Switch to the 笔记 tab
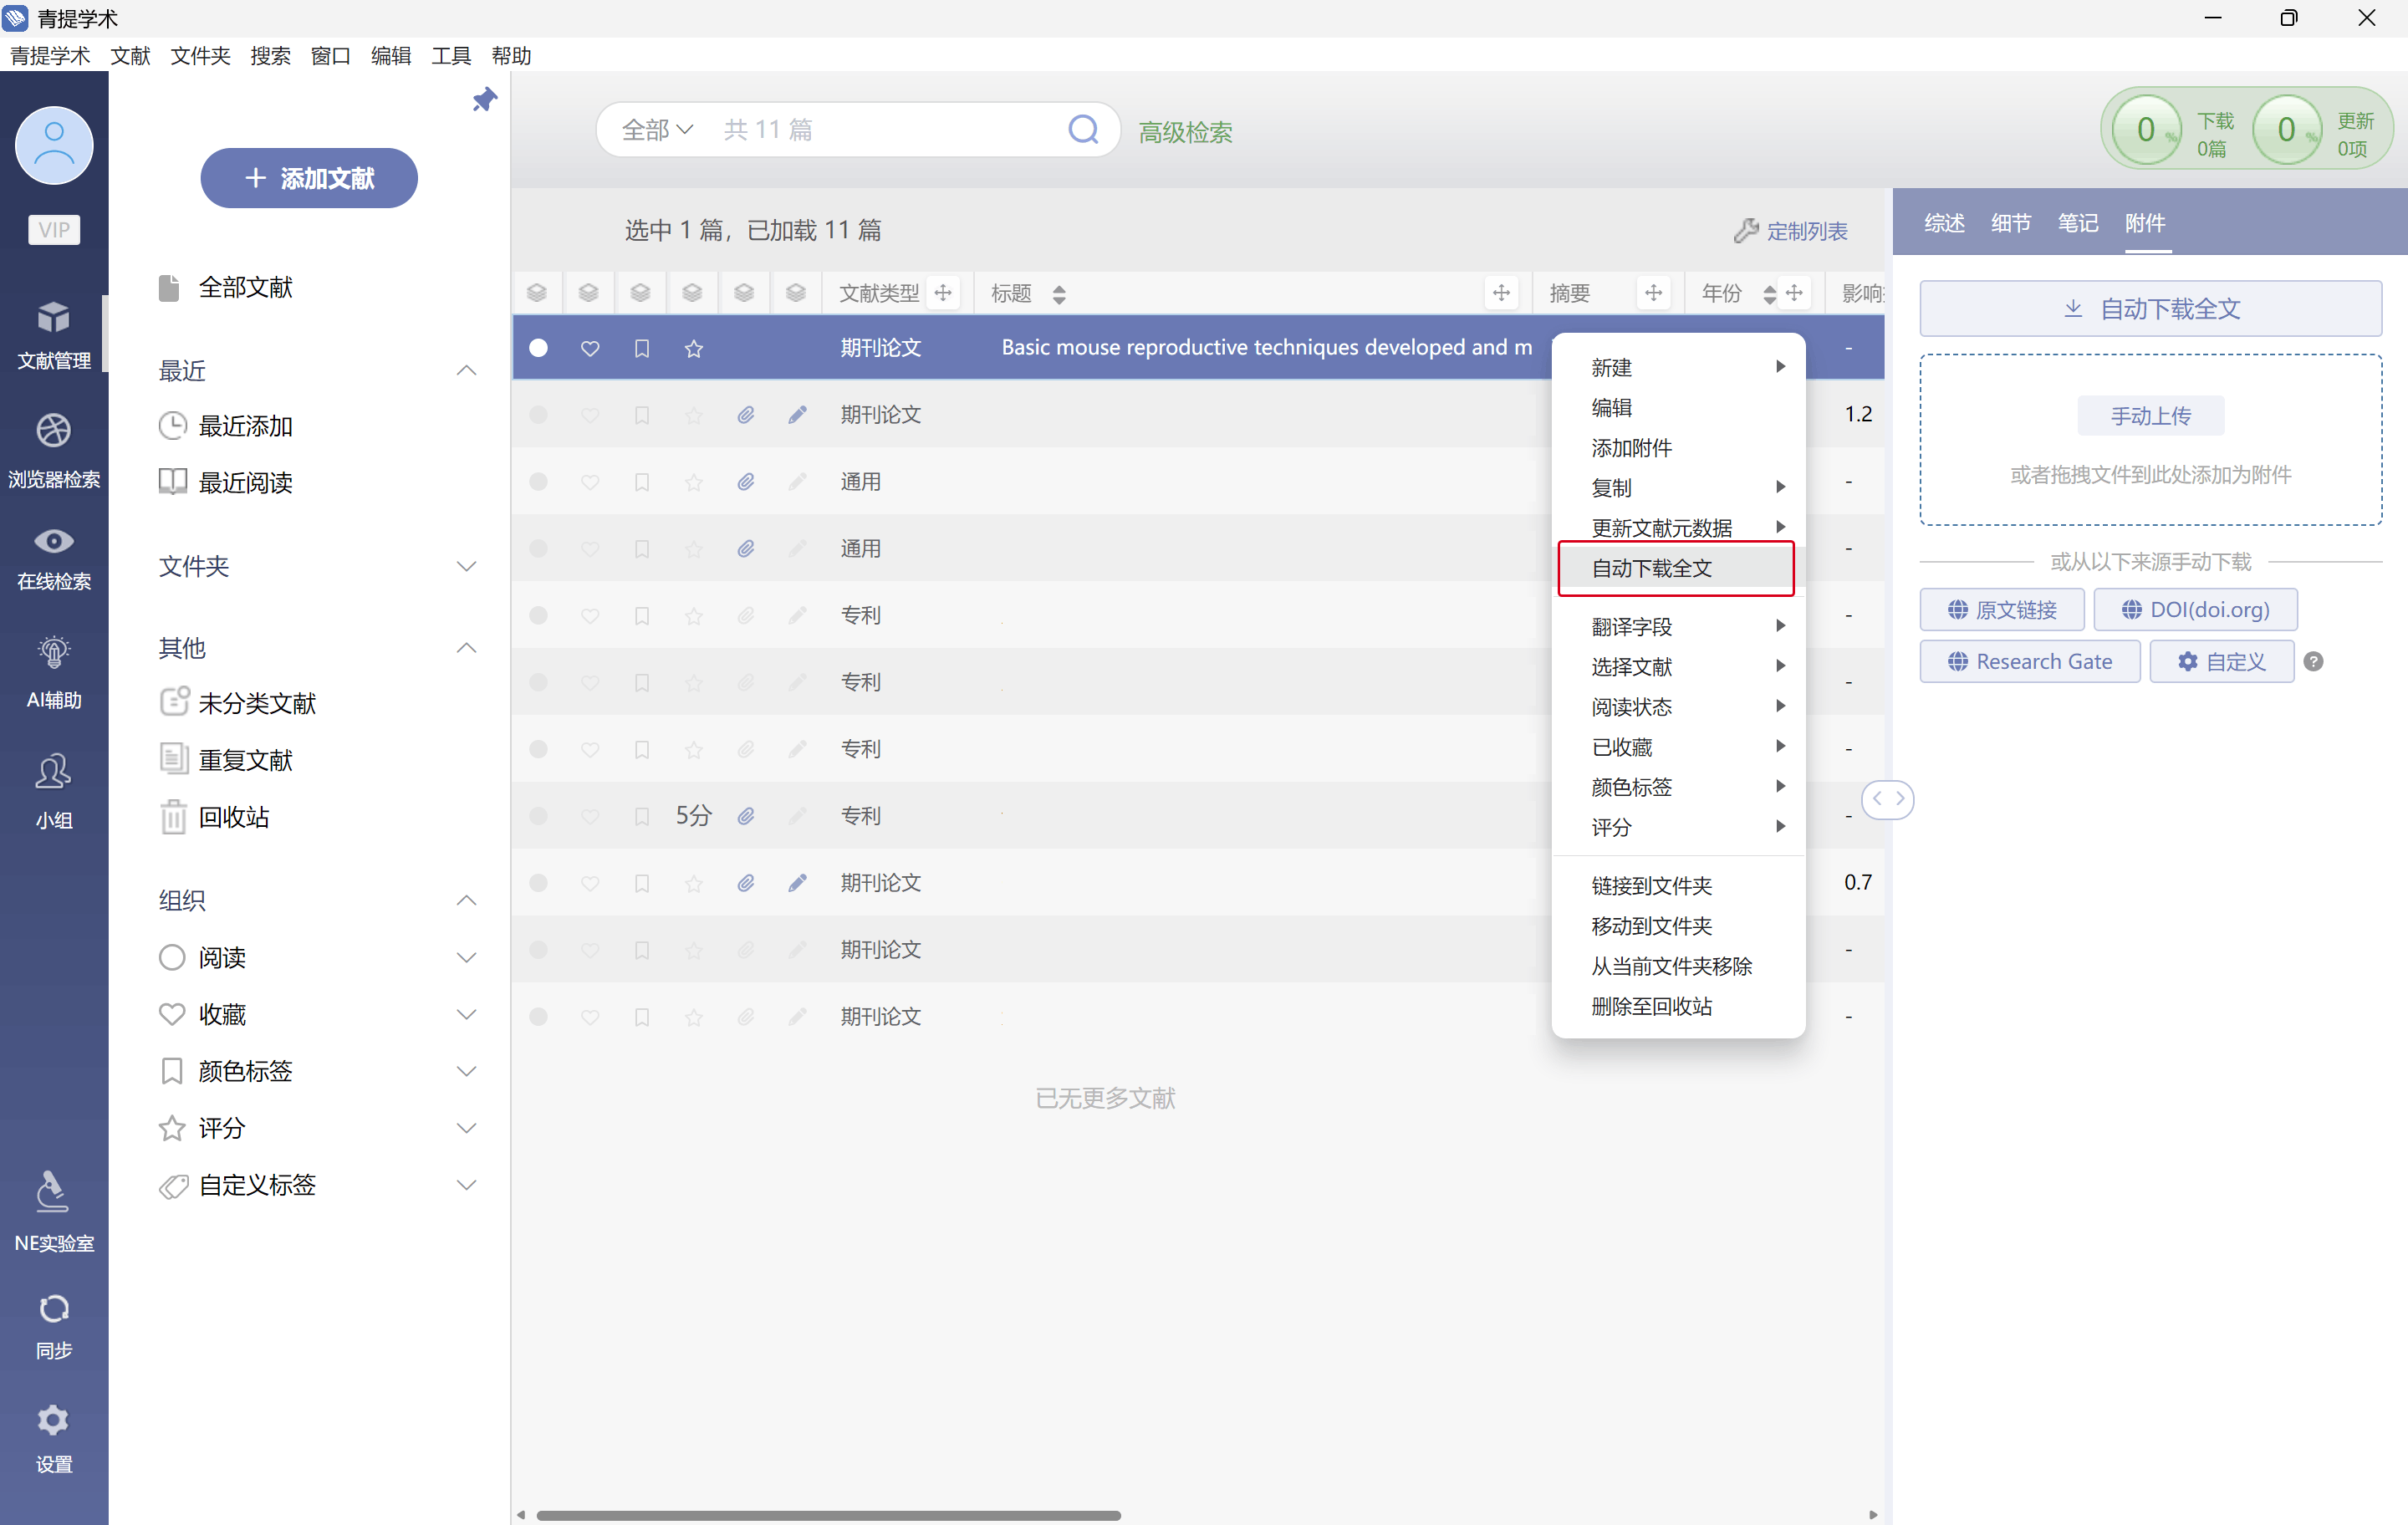The image size is (2408, 1525). click(x=2077, y=223)
